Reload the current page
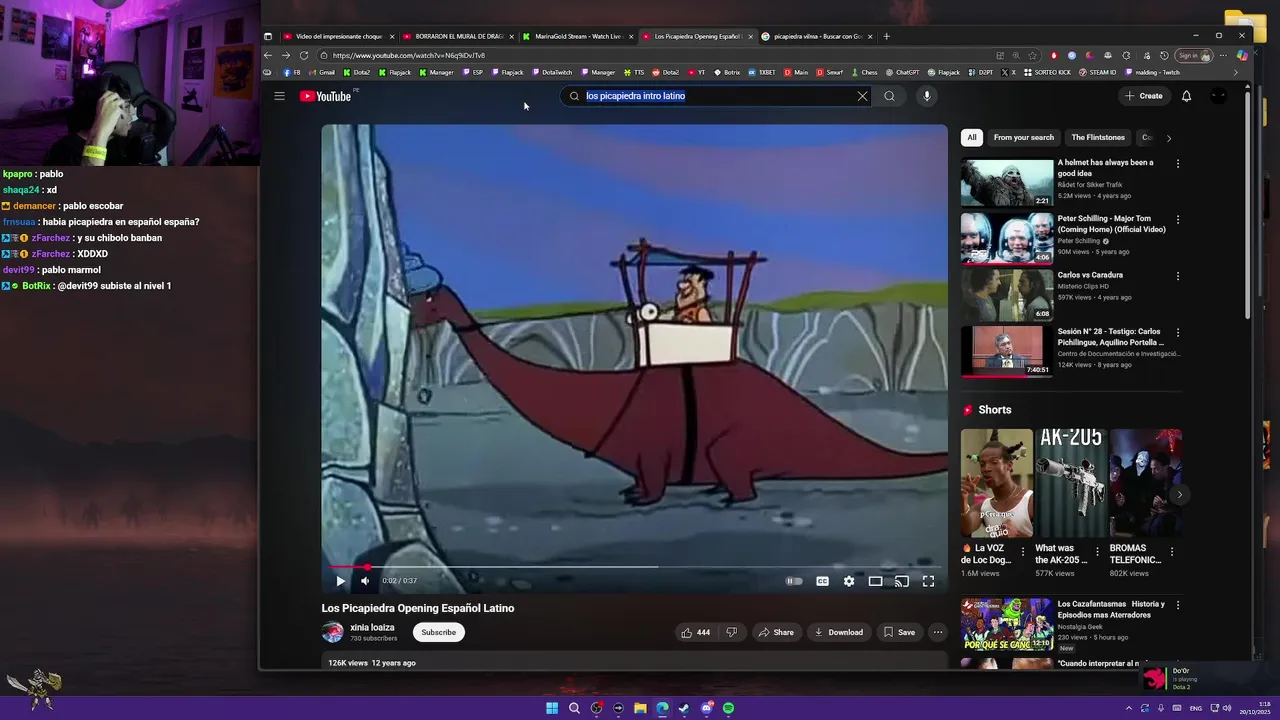This screenshot has width=1280, height=720. pyautogui.click(x=304, y=55)
